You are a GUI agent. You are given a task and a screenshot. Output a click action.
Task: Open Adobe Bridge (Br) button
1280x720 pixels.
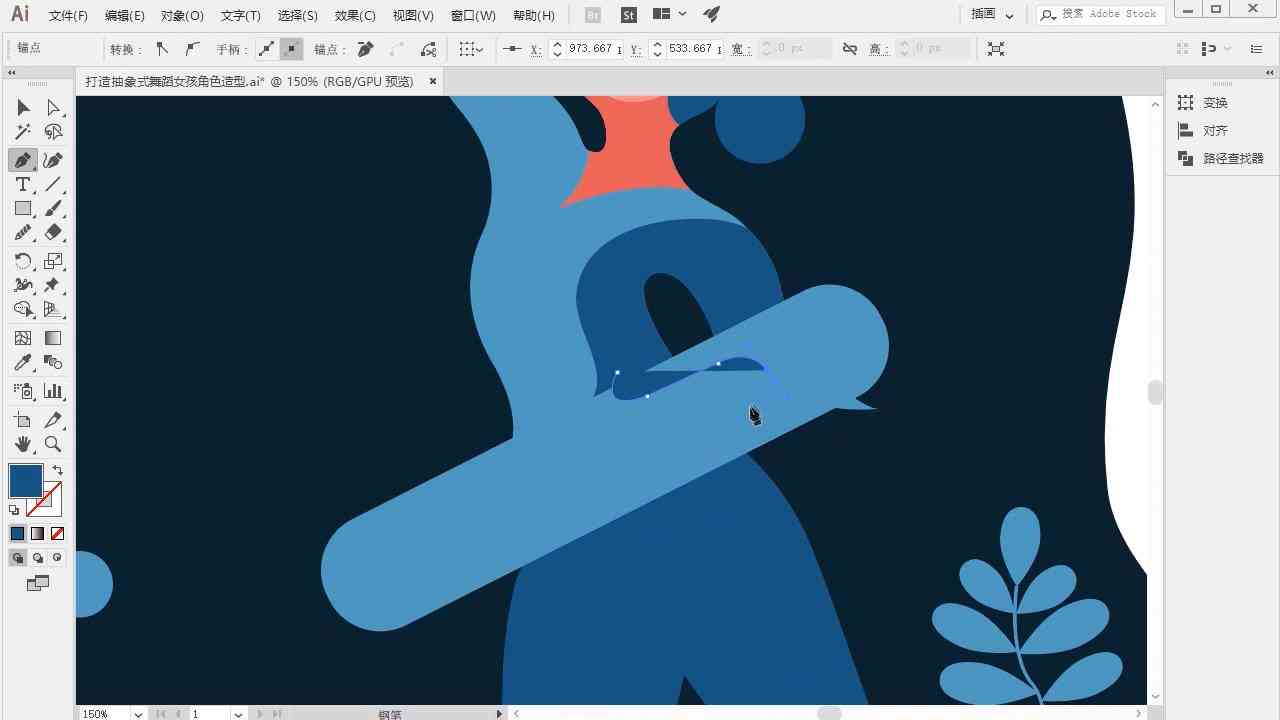pos(593,15)
